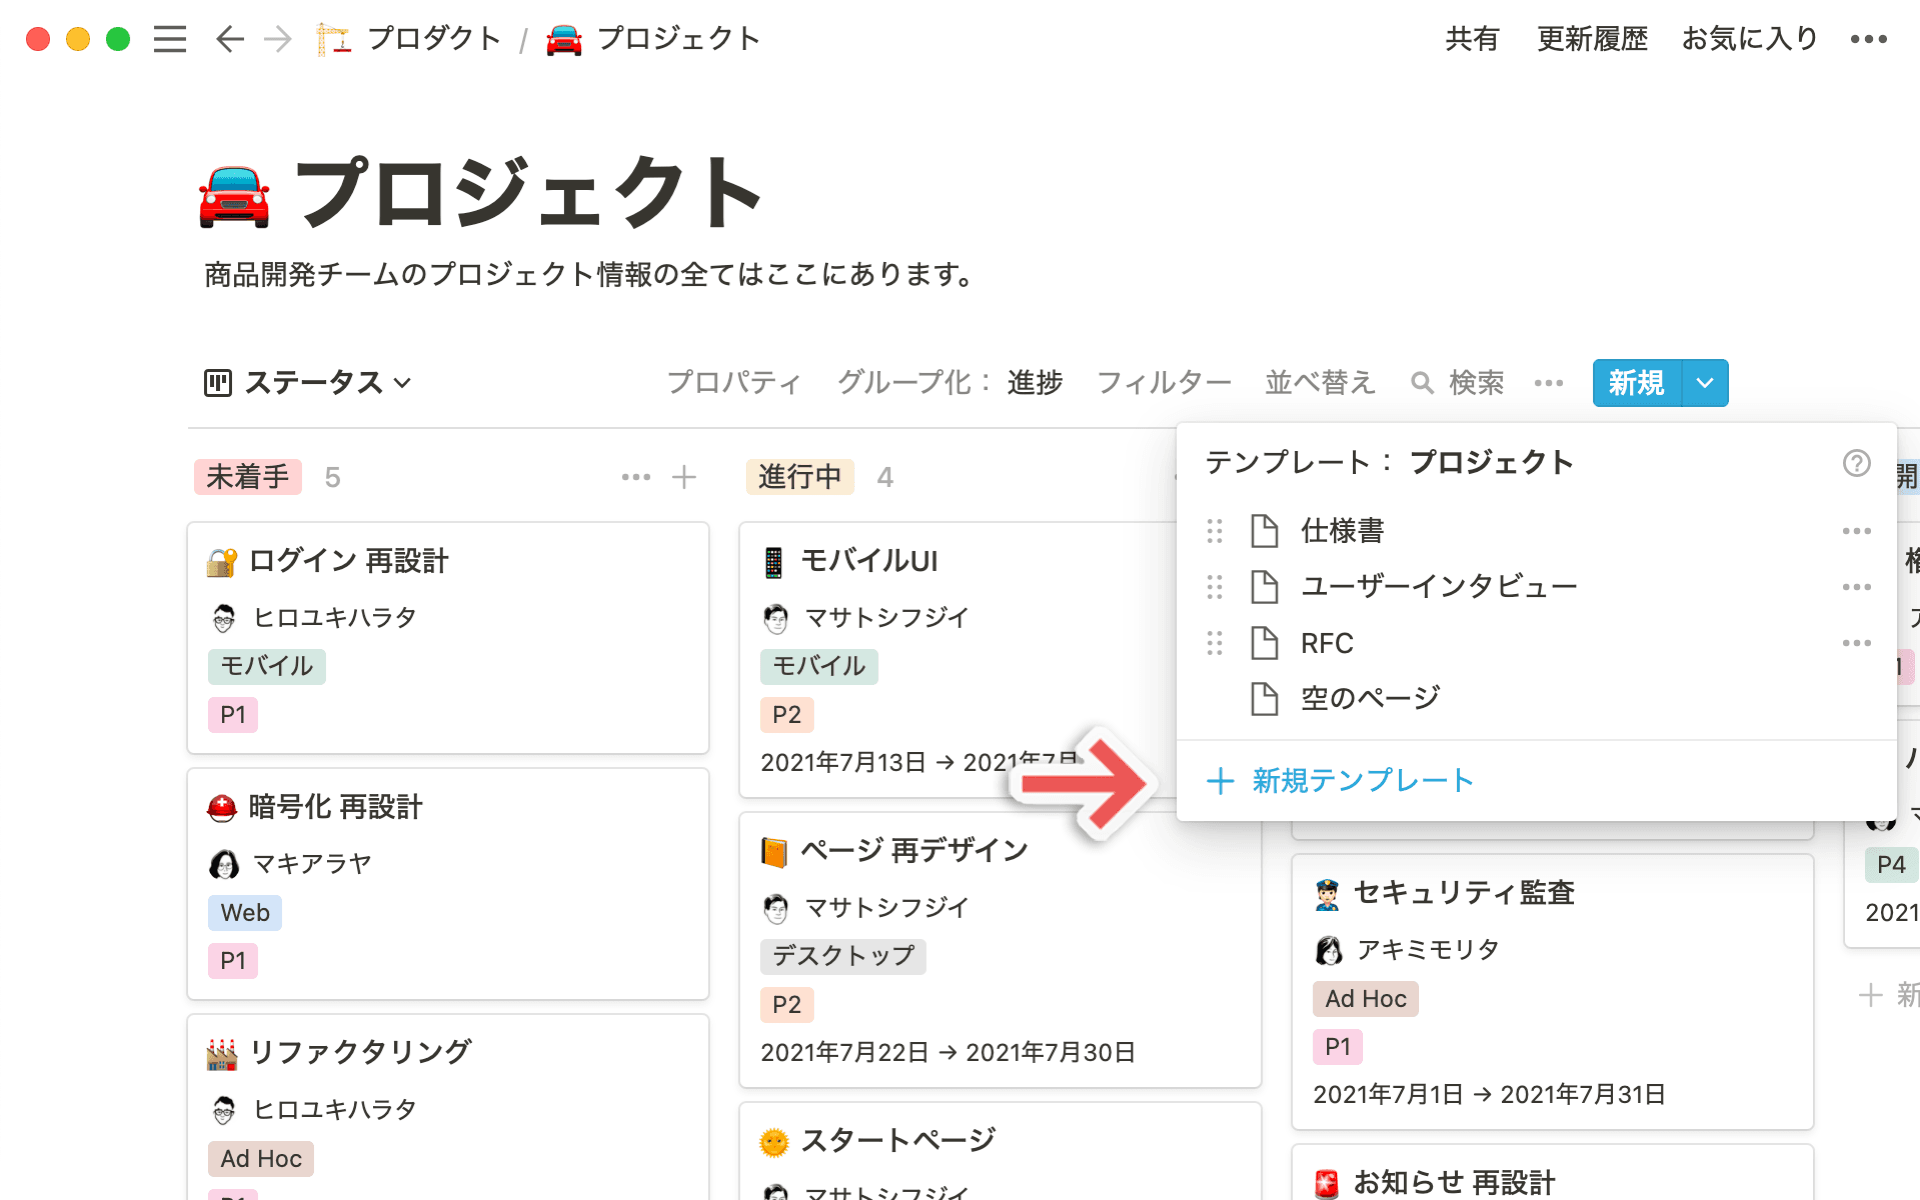Toggle favorite with お気に入り
This screenshot has height=1200, width=1920.
(1749, 39)
